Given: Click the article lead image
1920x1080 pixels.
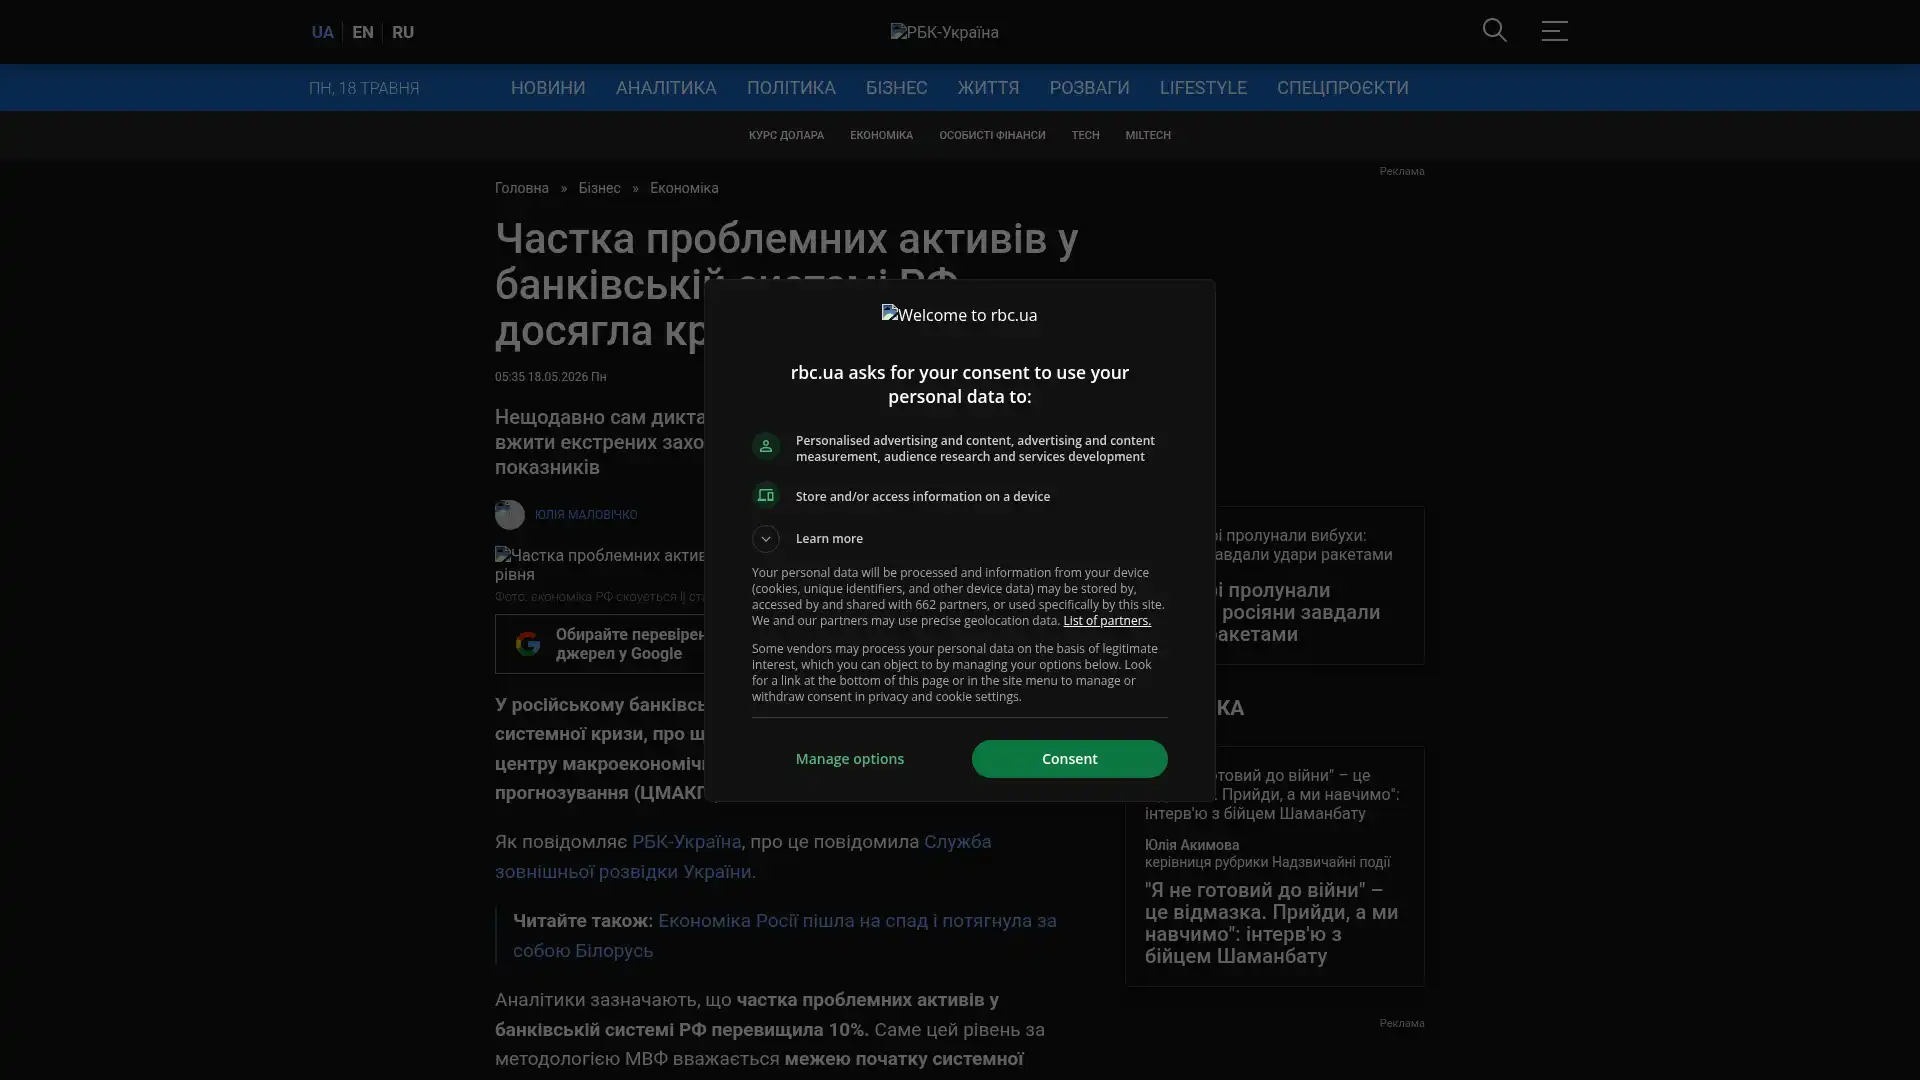Looking at the screenshot, I should pyautogui.click(x=600, y=565).
